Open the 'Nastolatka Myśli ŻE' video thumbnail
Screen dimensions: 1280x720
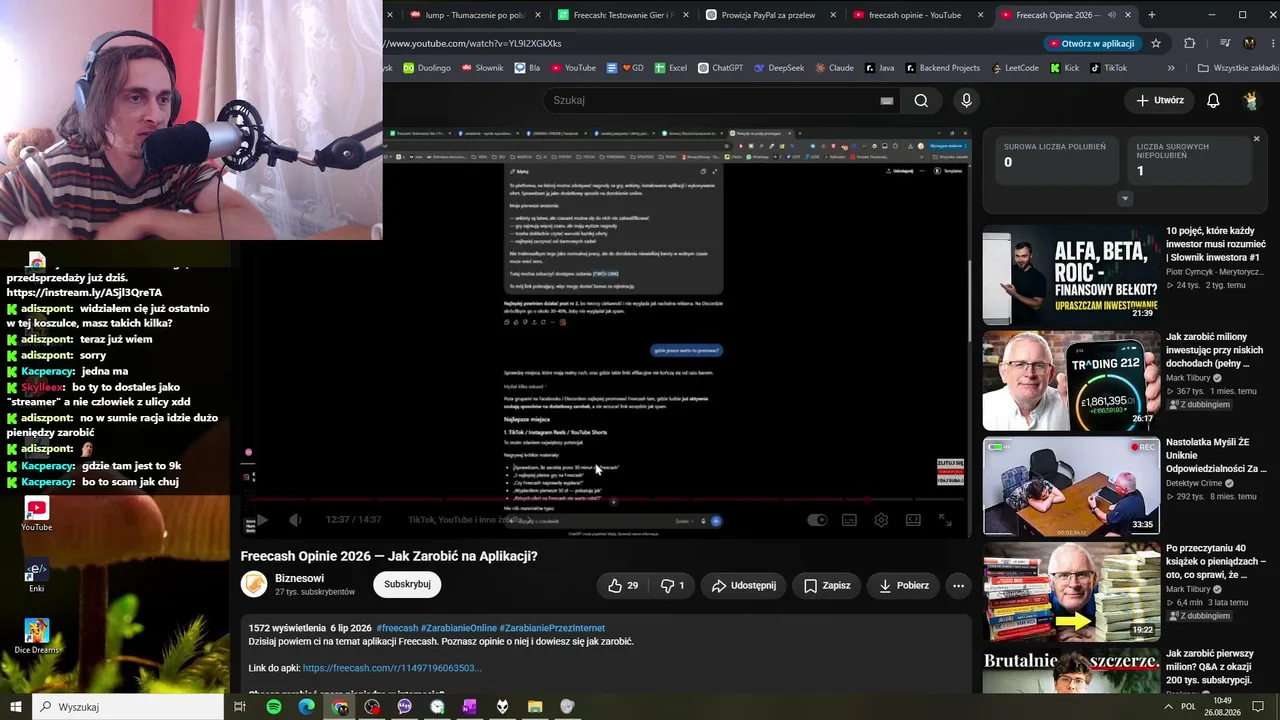point(1071,486)
